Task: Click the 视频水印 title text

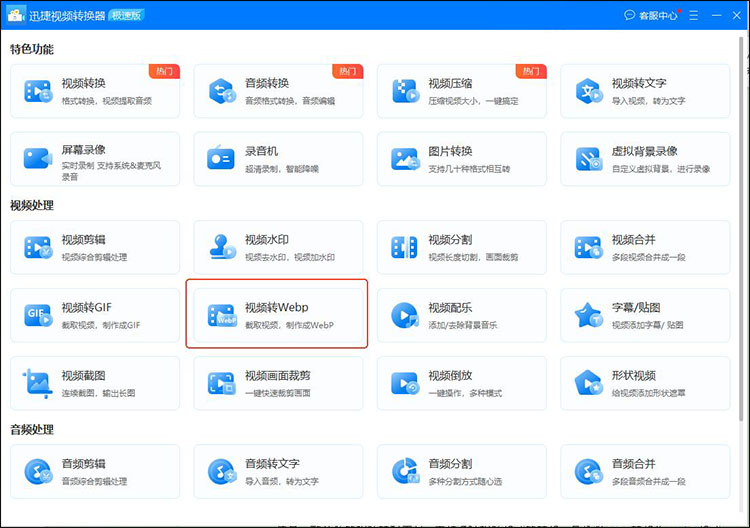Action: pyautogui.click(x=267, y=240)
